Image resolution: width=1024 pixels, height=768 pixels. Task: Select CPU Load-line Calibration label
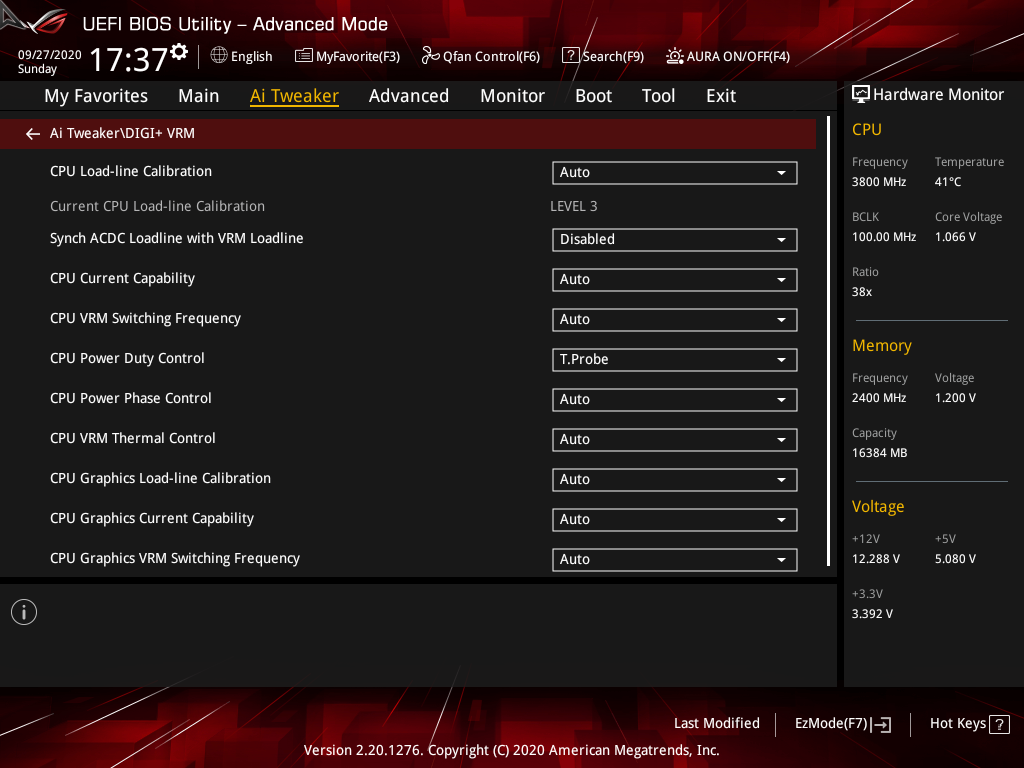coord(131,171)
